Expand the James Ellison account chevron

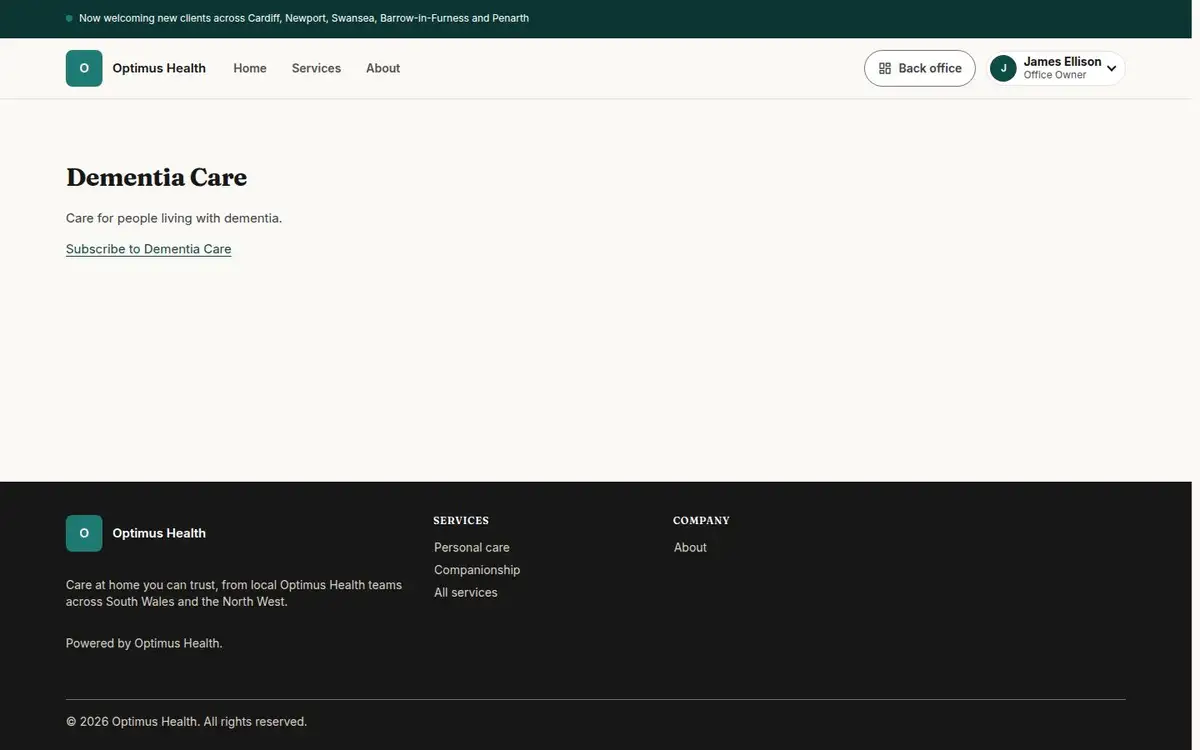pos(1111,69)
